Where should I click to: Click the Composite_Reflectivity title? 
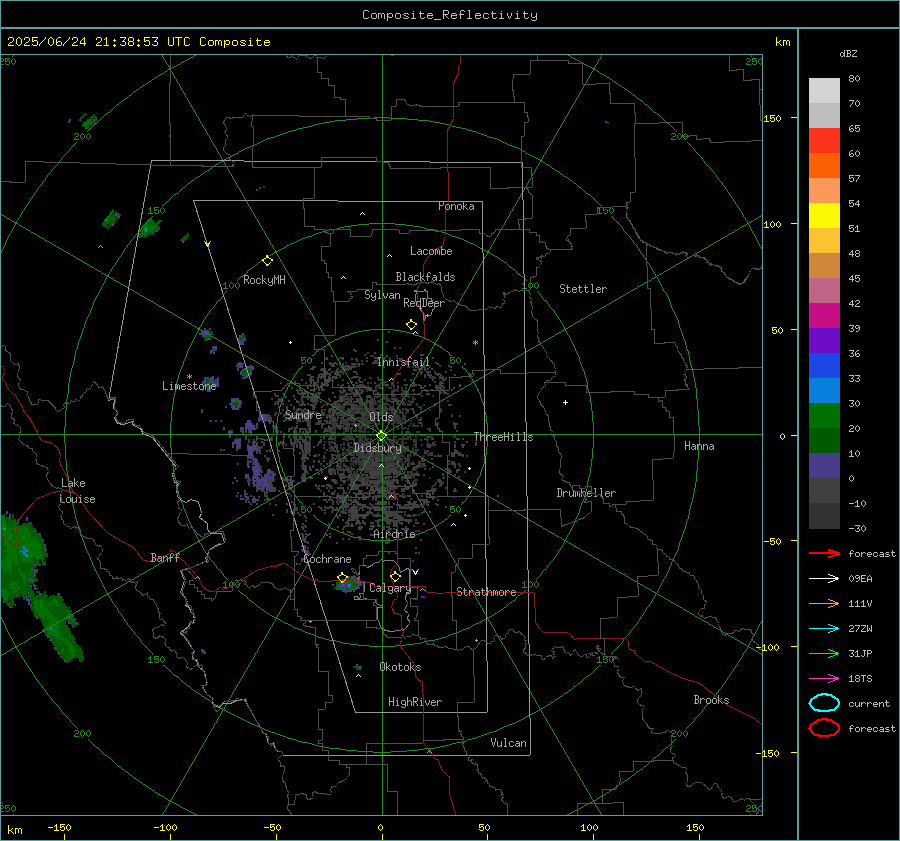point(450,15)
